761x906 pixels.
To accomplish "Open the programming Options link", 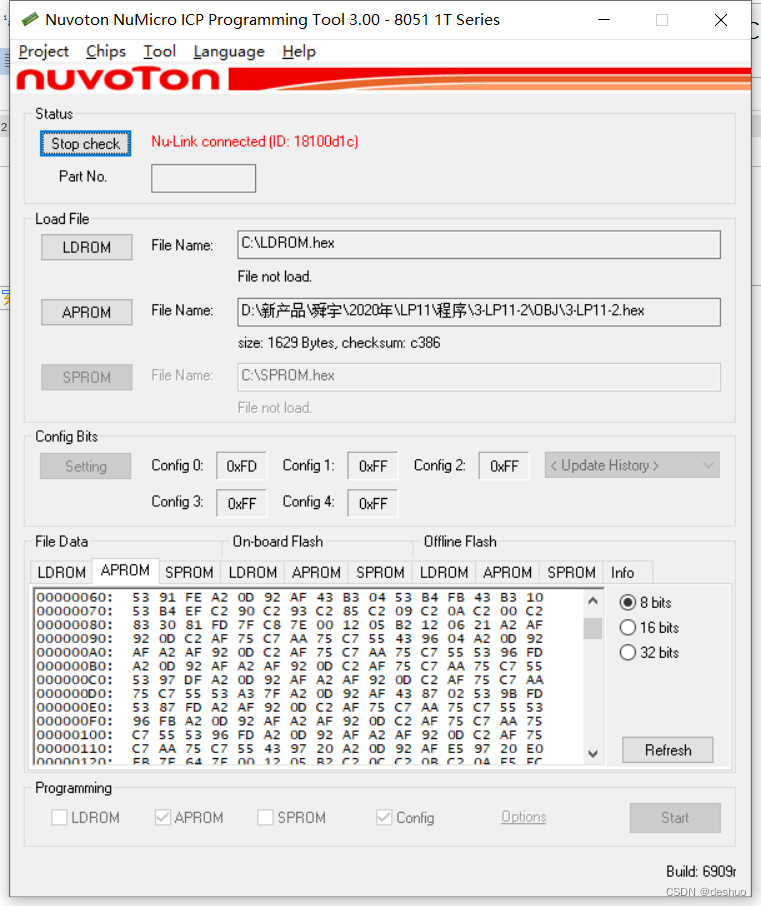I will click(524, 817).
